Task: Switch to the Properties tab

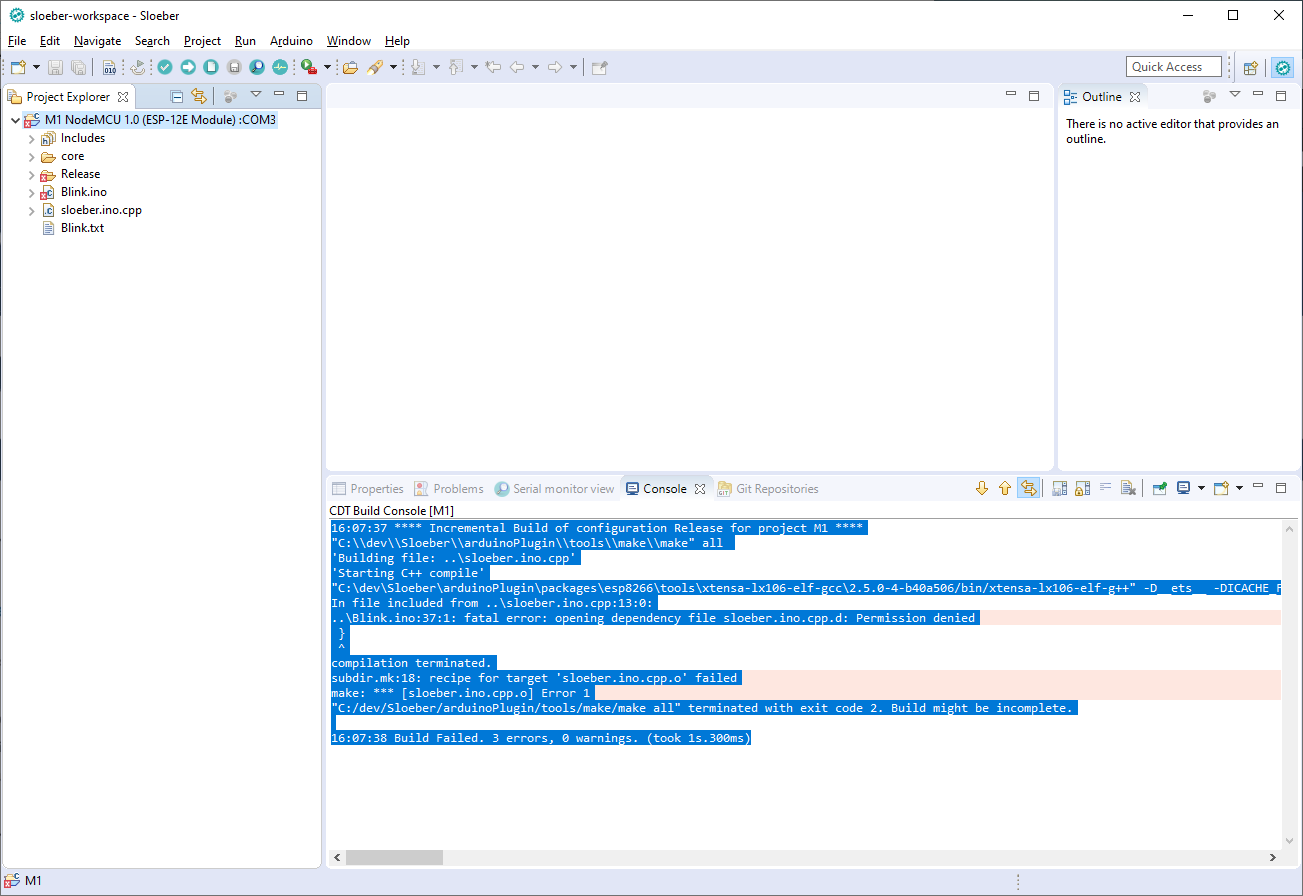Action: click(x=367, y=489)
